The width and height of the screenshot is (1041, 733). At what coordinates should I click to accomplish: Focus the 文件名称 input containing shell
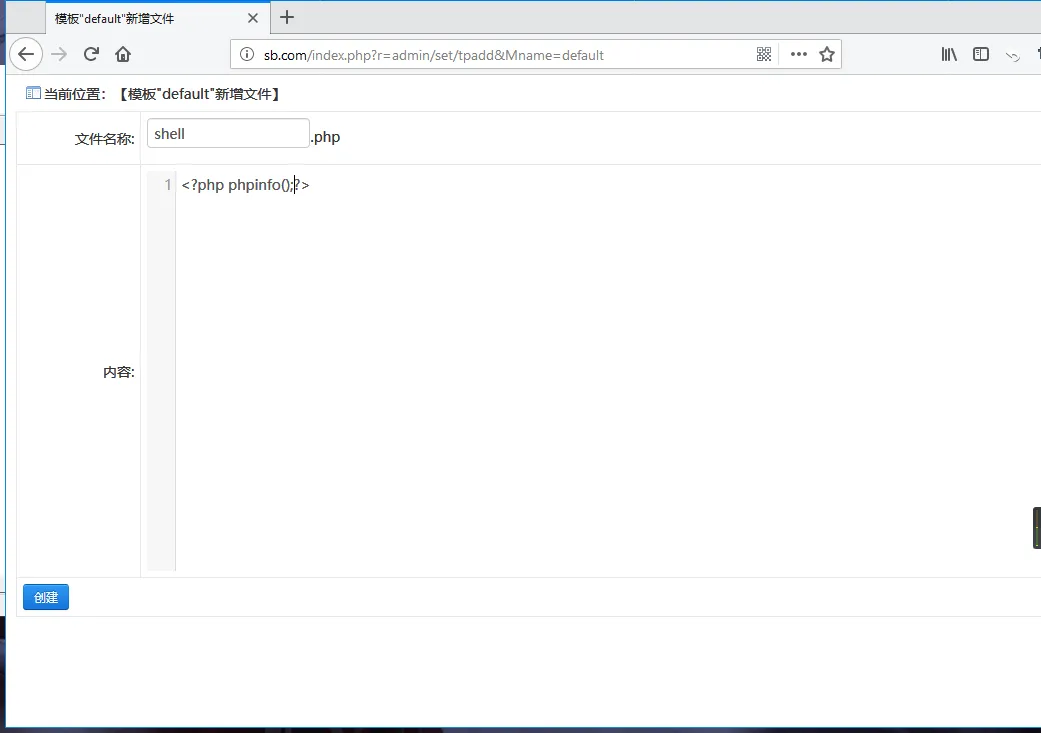(228, 134)
